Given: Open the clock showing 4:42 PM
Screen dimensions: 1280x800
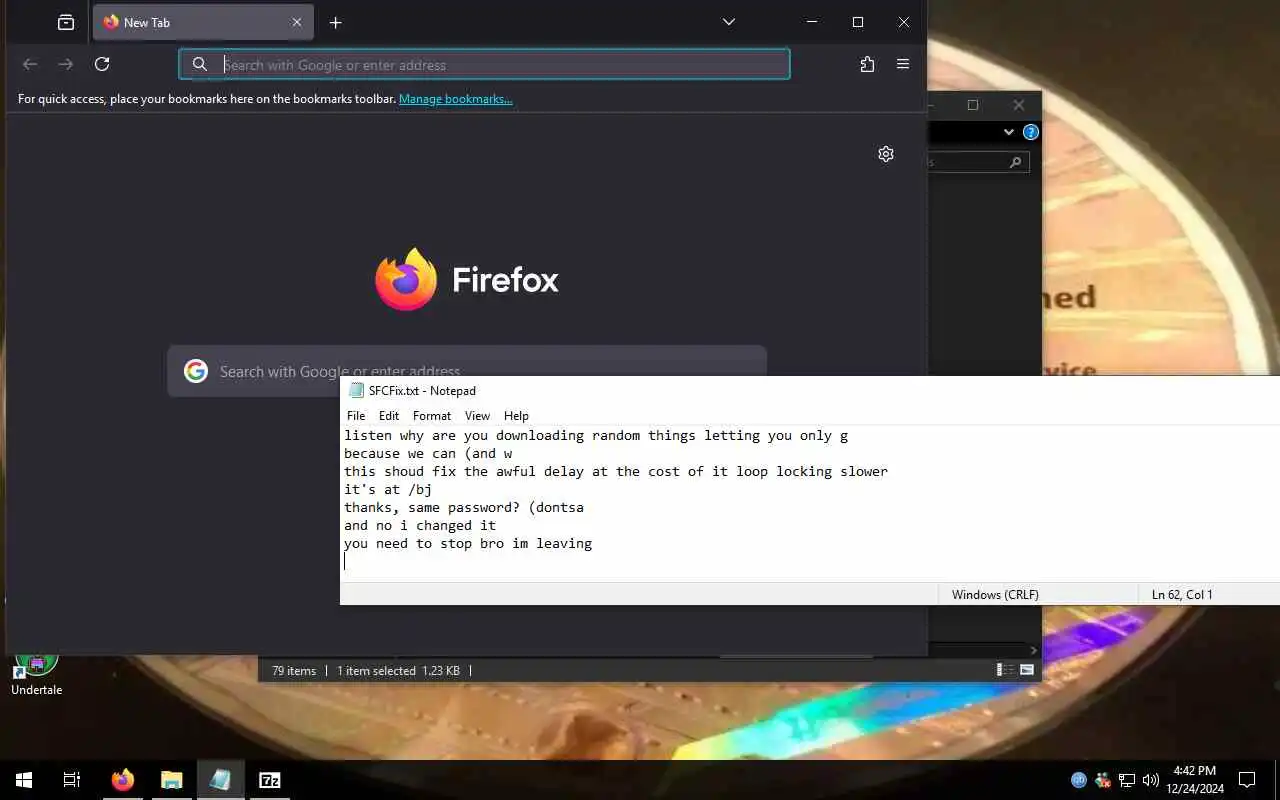Looking at the screenshot, I should (1194, 780).
